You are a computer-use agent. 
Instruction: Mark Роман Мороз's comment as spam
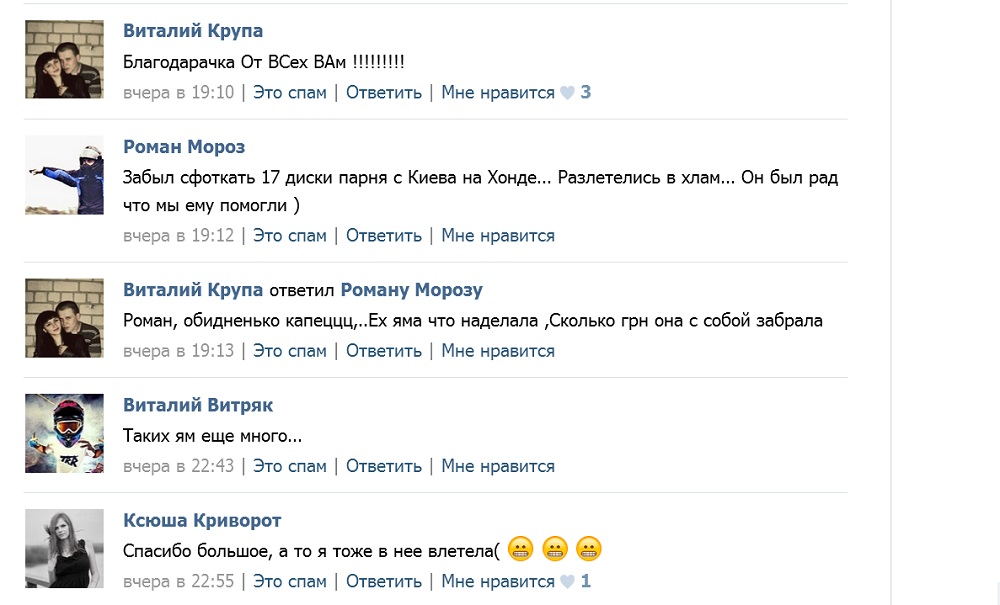[x=290, y=236]
